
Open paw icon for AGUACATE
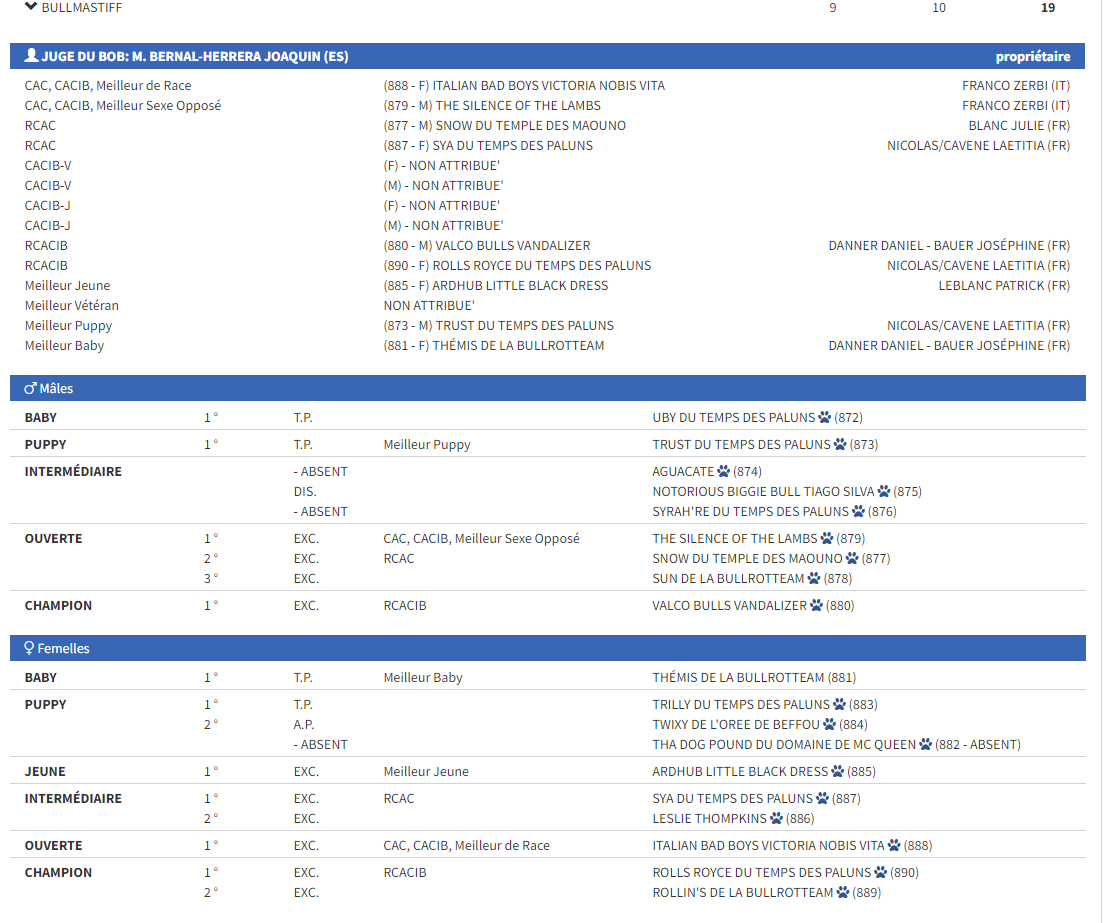pos(724,471)
